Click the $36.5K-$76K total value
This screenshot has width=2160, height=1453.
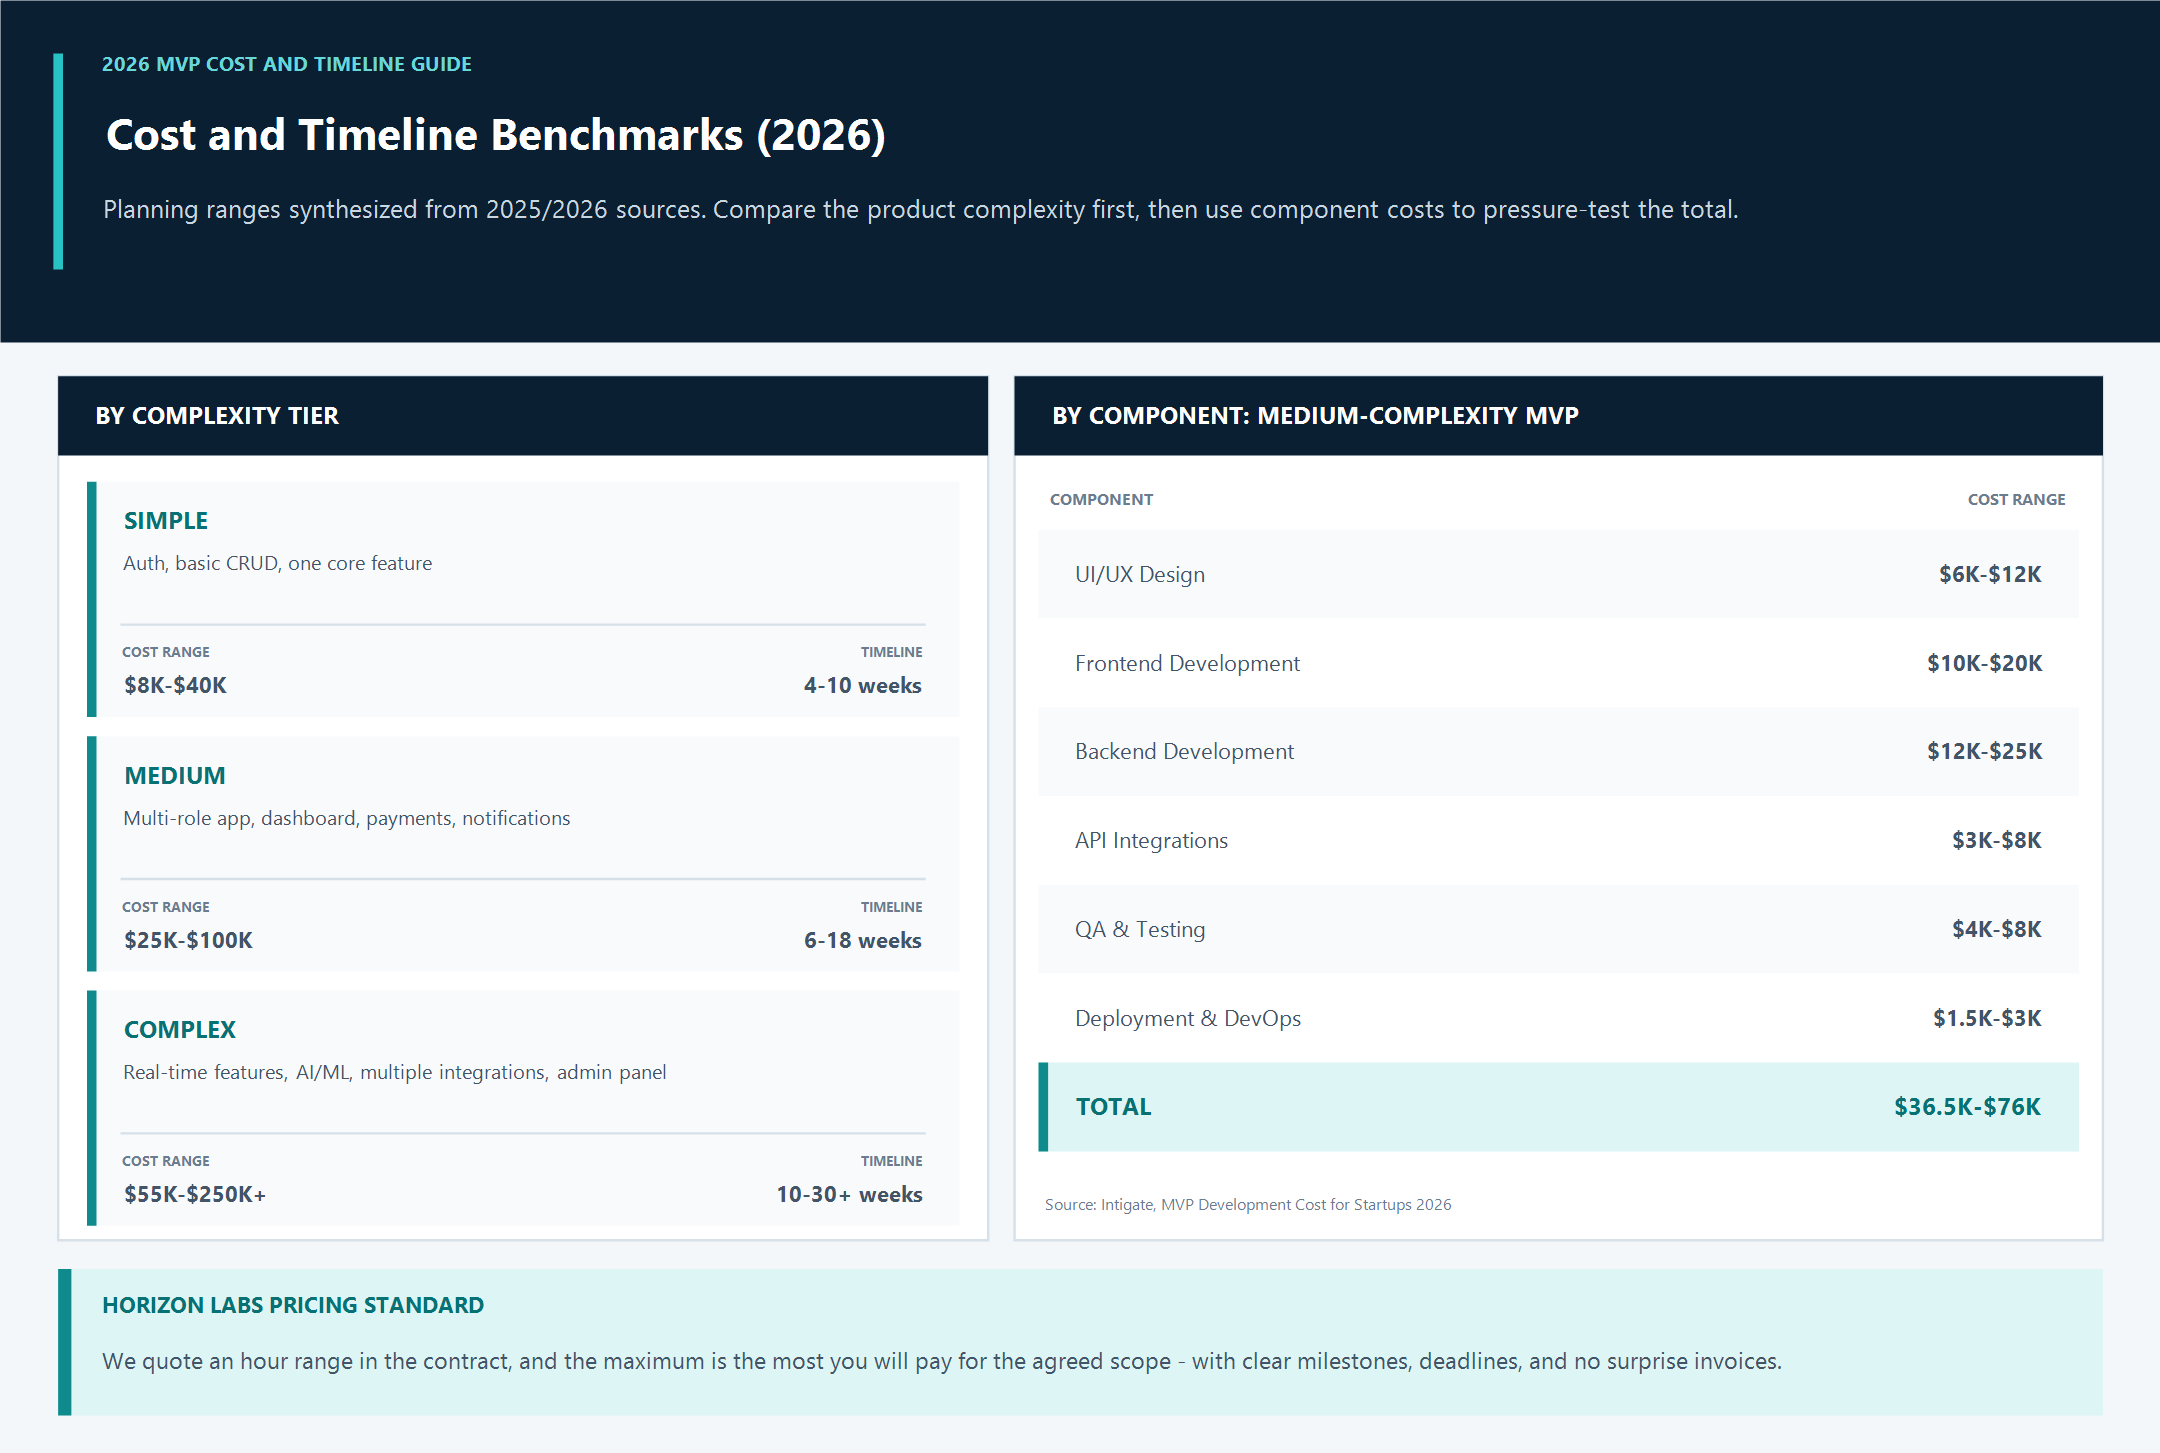1967,1107
